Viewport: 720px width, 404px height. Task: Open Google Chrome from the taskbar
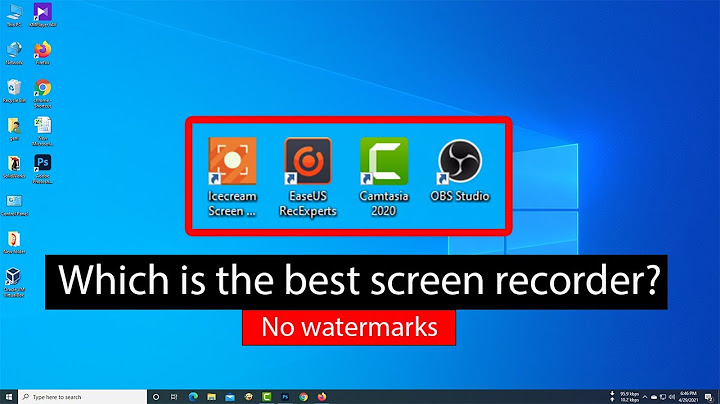[x=303, y=397]
